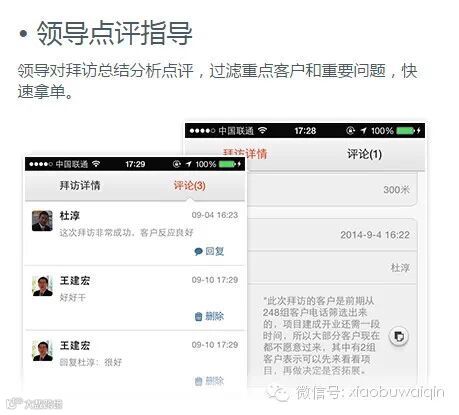
Task: Click the 杜淳 name in first comment
Action: click(x=70, y=216)
